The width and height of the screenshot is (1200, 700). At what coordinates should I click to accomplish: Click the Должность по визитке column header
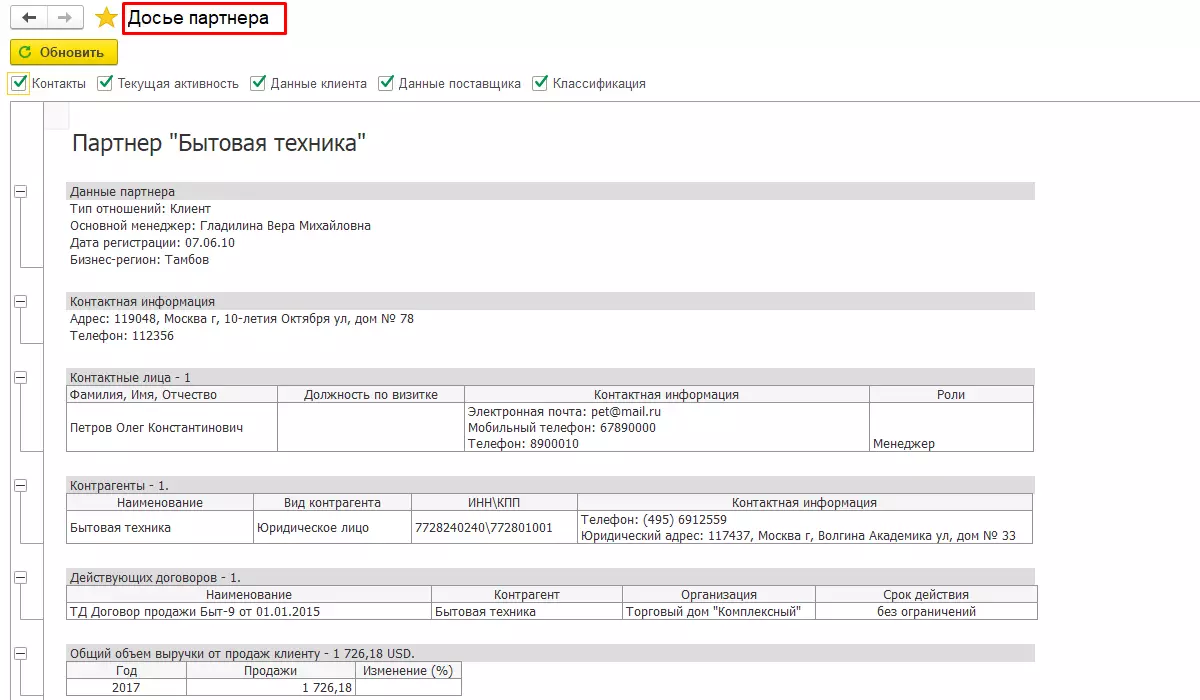pos(371,394)
